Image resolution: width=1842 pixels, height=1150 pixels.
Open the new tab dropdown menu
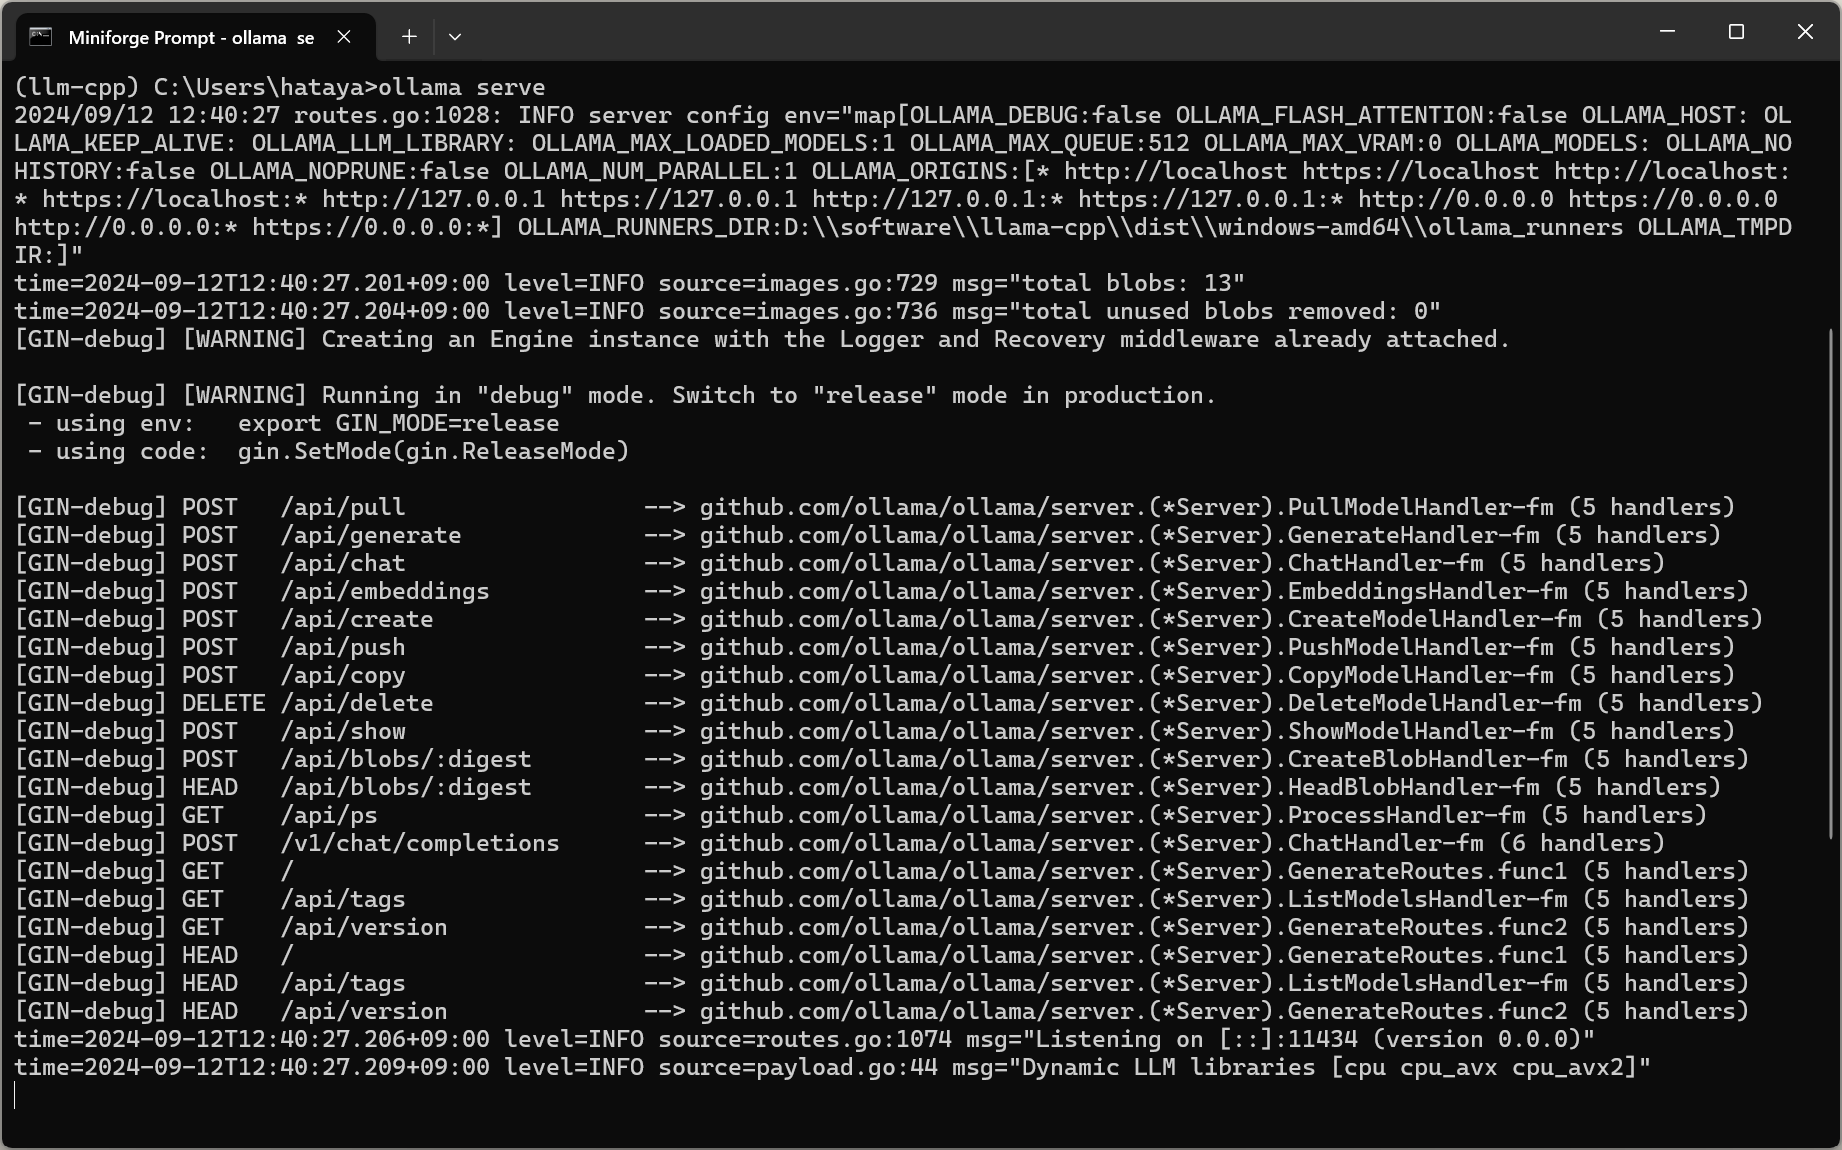click(x=455, y=37)
